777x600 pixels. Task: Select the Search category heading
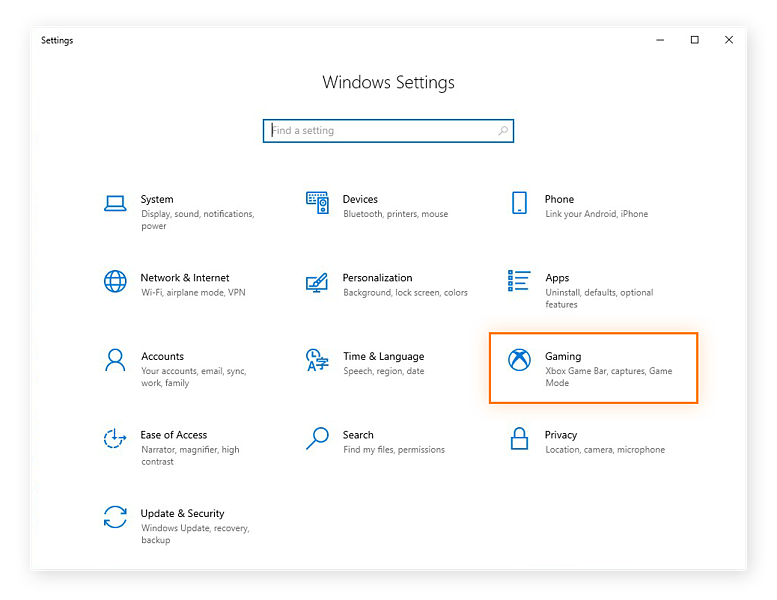point(358,435)
